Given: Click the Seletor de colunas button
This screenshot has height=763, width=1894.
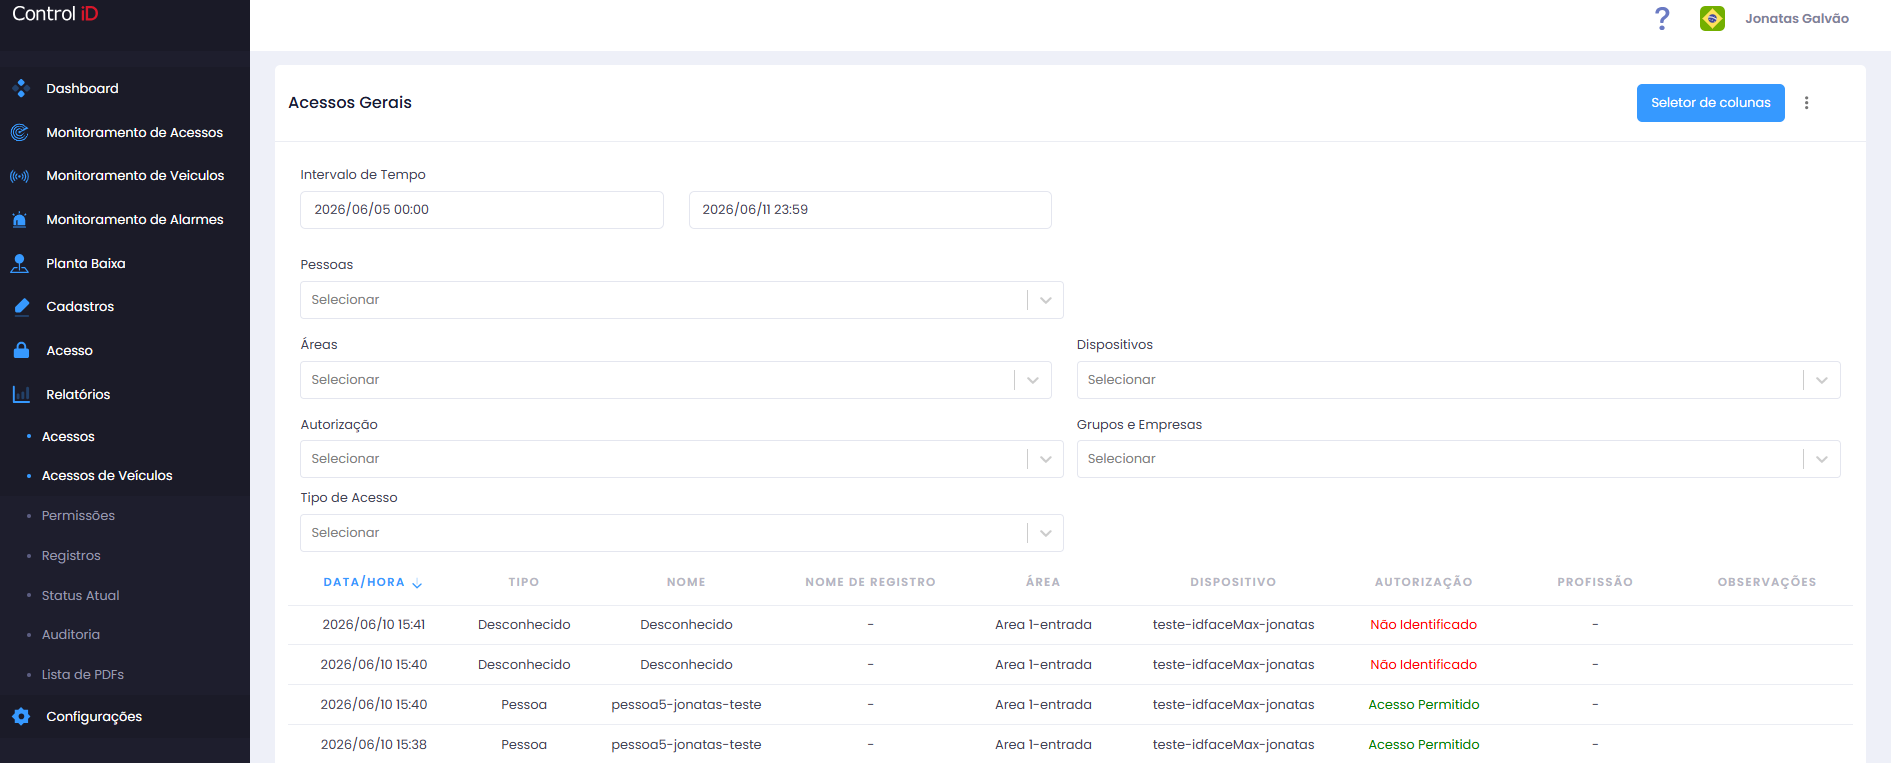Looking at the screenshot, I should pyautogui.click(x=1710, y=103).
